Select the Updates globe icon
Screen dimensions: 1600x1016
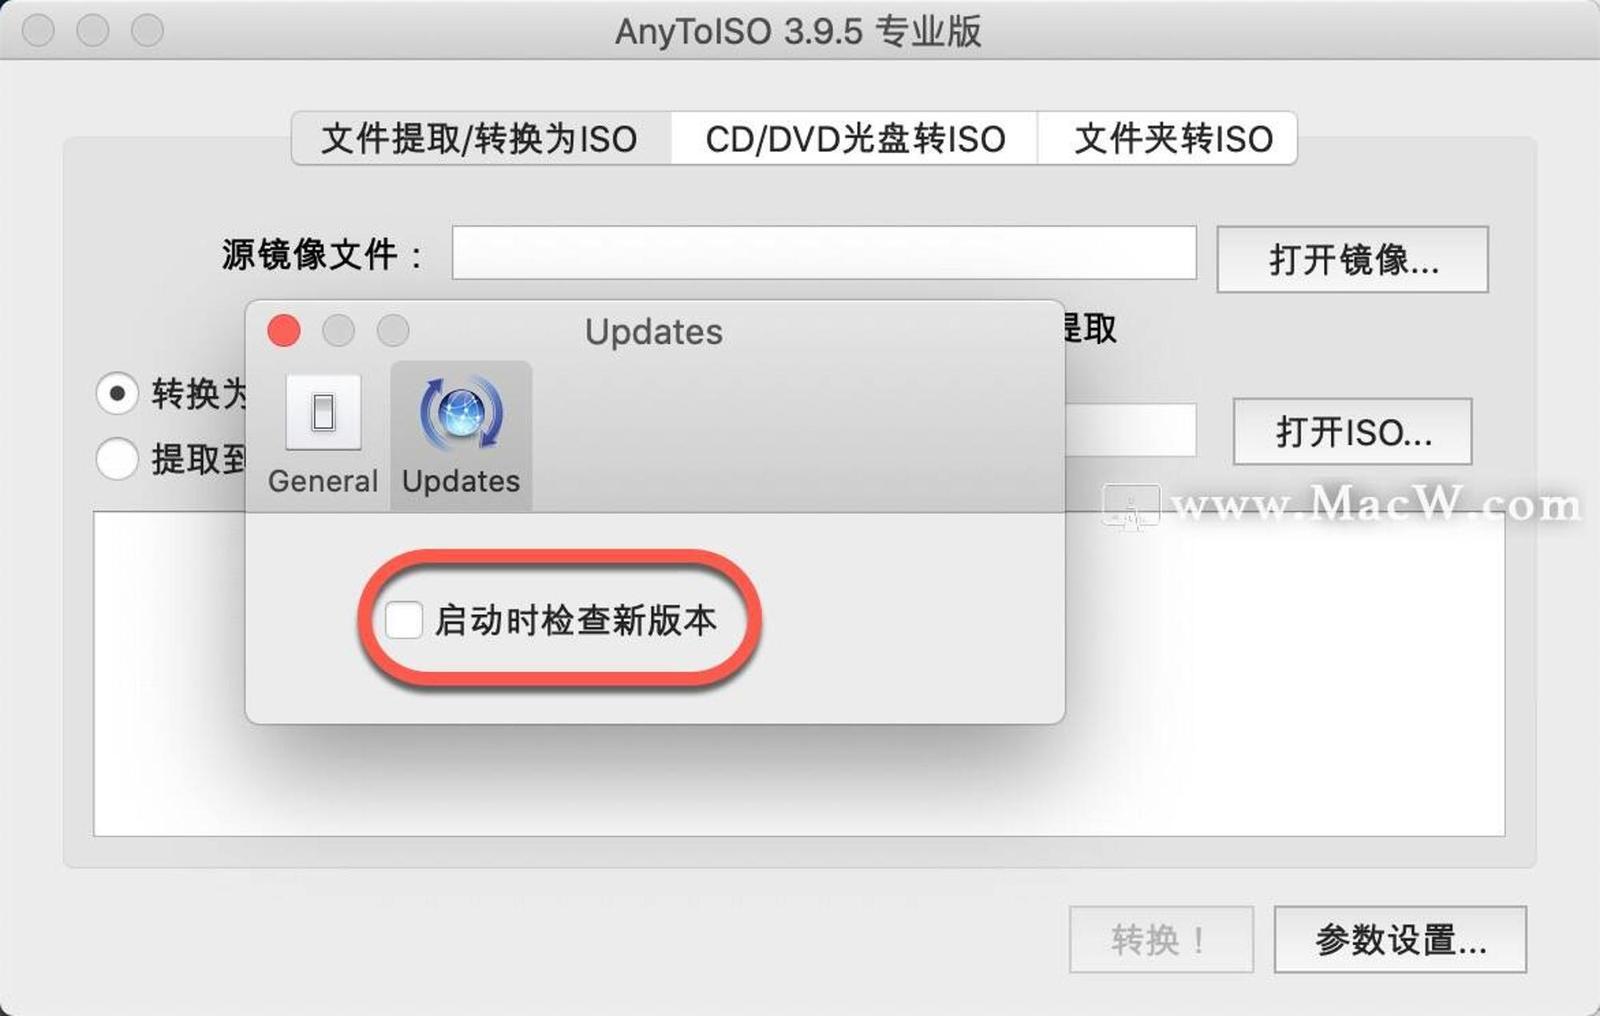tap(461, 412)
